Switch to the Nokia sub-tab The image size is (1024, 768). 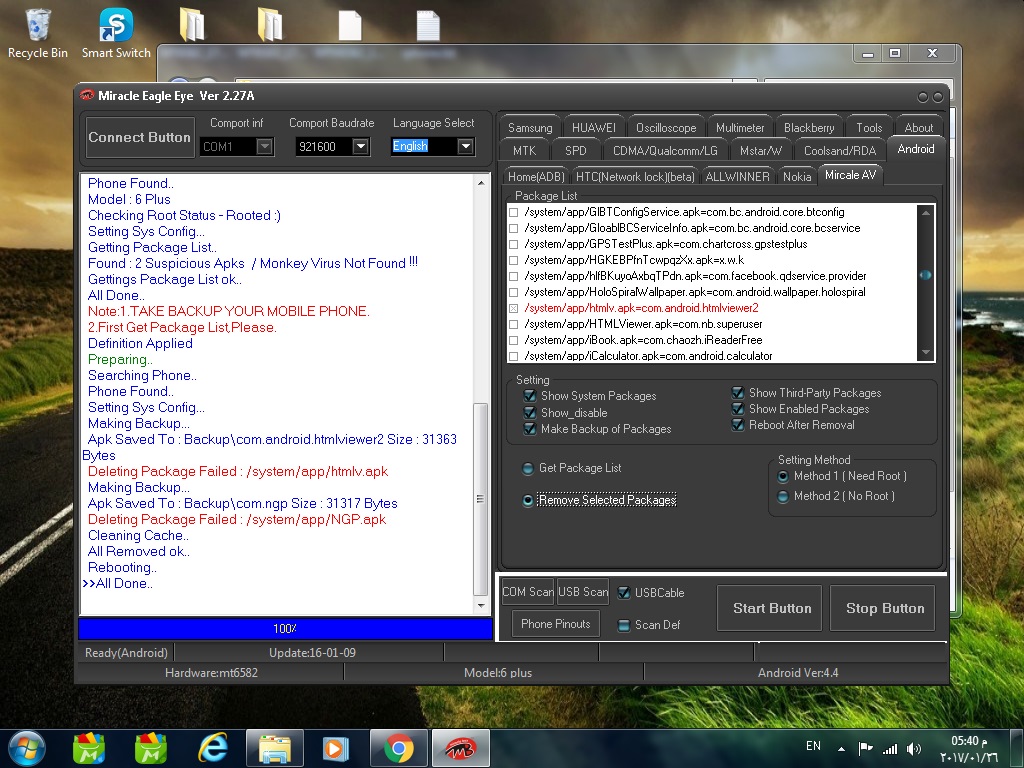pos(797,176)
